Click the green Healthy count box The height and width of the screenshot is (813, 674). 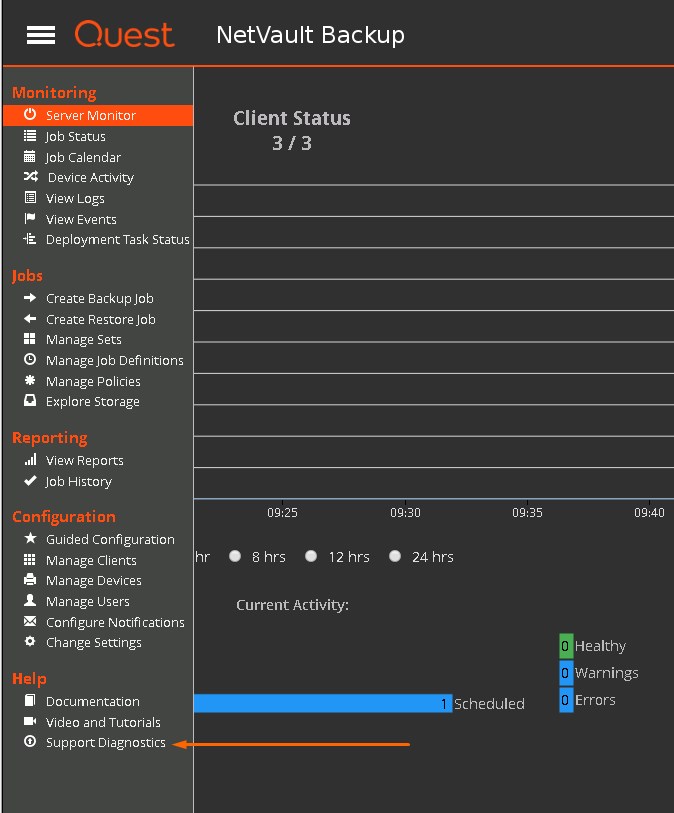coord(566,646)
